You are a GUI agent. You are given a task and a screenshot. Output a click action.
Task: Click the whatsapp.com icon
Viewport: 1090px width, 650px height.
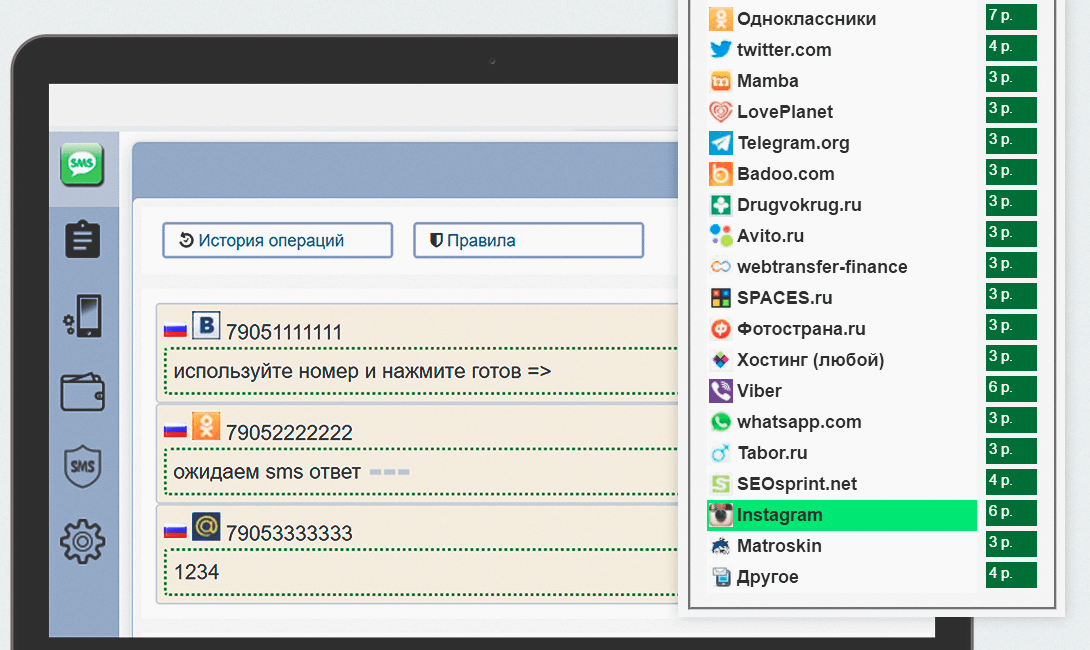pos(721,421)
